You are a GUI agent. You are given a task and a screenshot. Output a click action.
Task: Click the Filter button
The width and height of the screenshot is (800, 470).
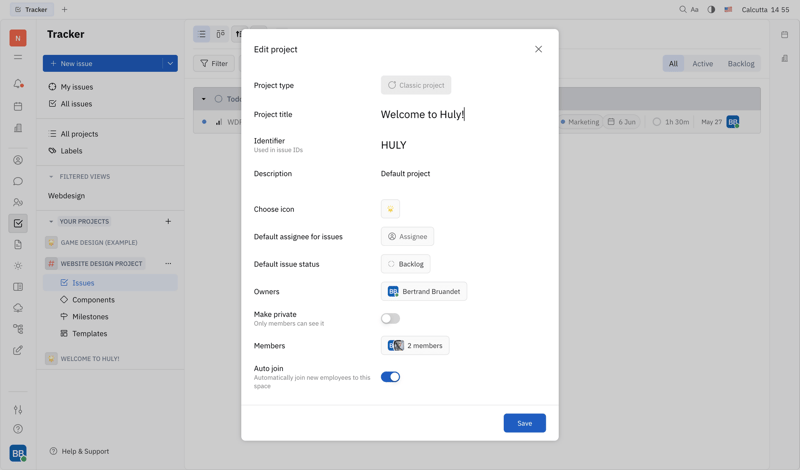pos(214,63)
